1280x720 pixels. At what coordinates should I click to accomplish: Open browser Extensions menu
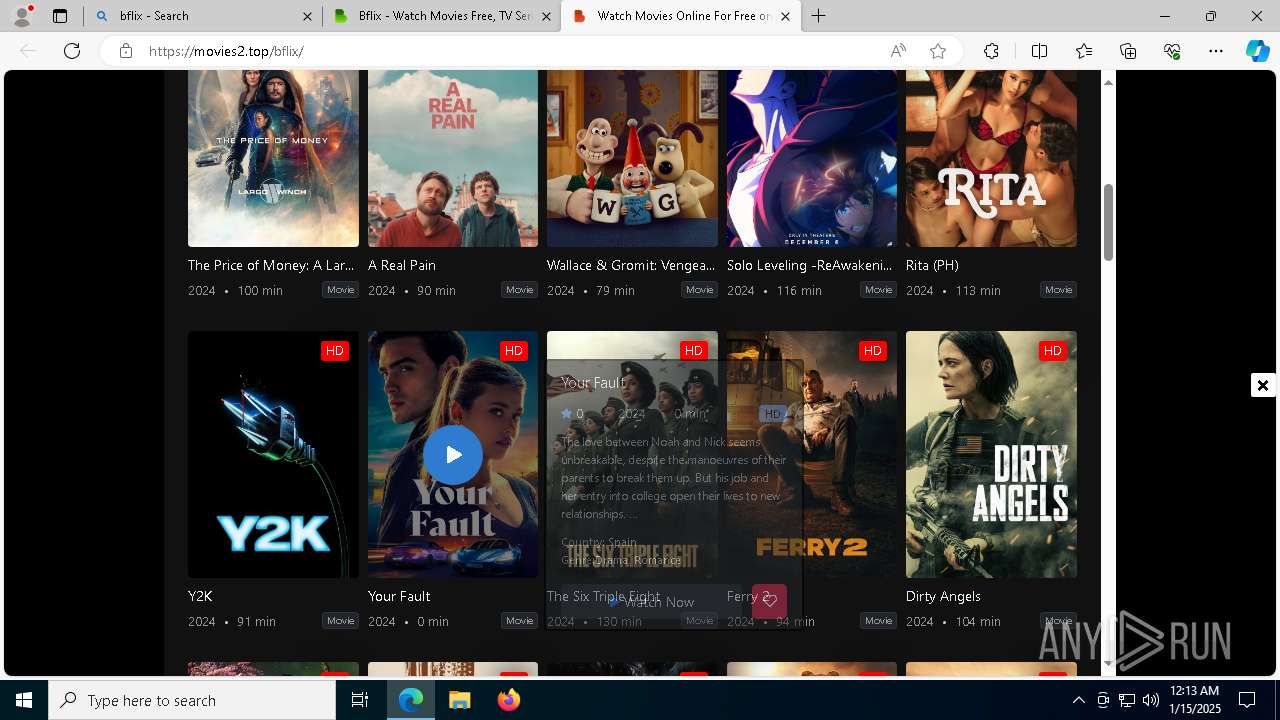point(991,51)
